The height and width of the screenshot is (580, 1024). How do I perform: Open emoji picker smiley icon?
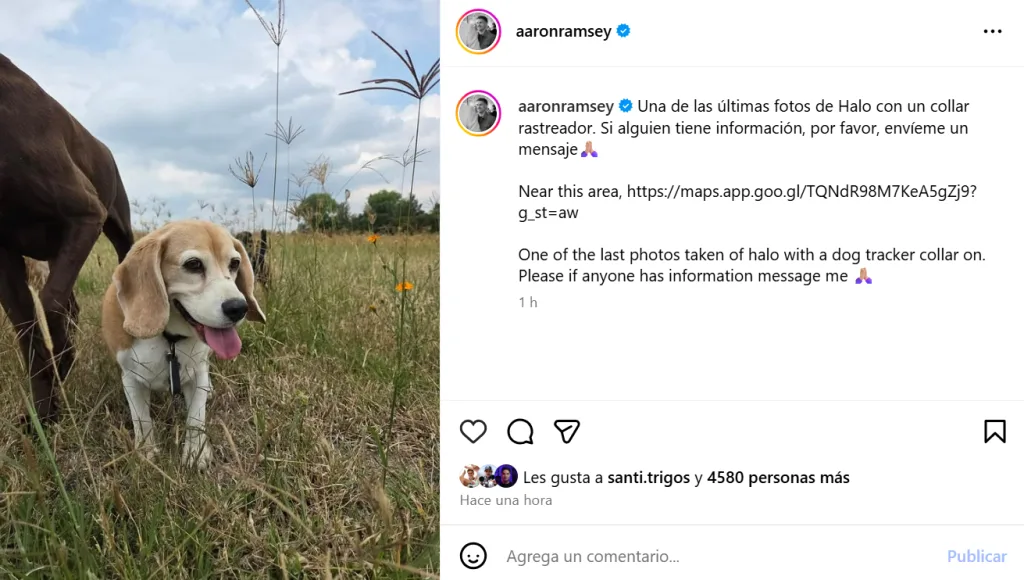pyautogui.click(x=473, y=556)
